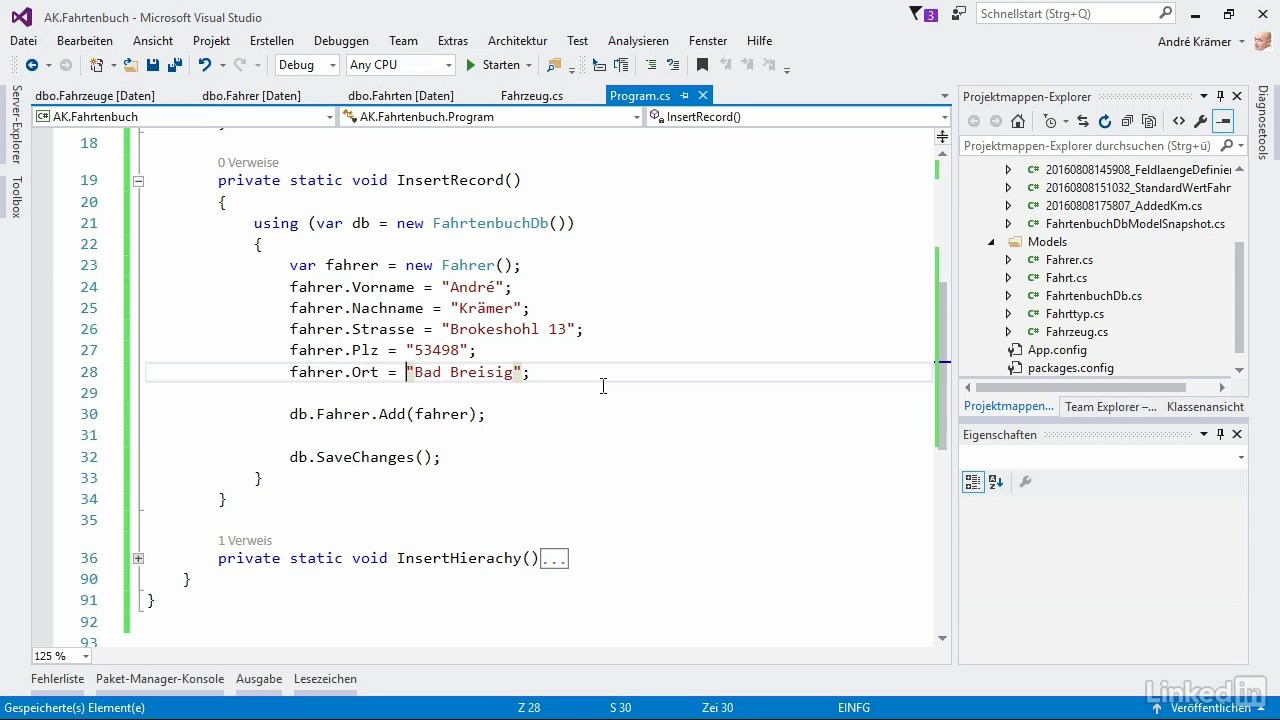1280x720 pixels.
Task: Click the Uncomment Selected Lines icon
Action: click(x=673, y=65)
